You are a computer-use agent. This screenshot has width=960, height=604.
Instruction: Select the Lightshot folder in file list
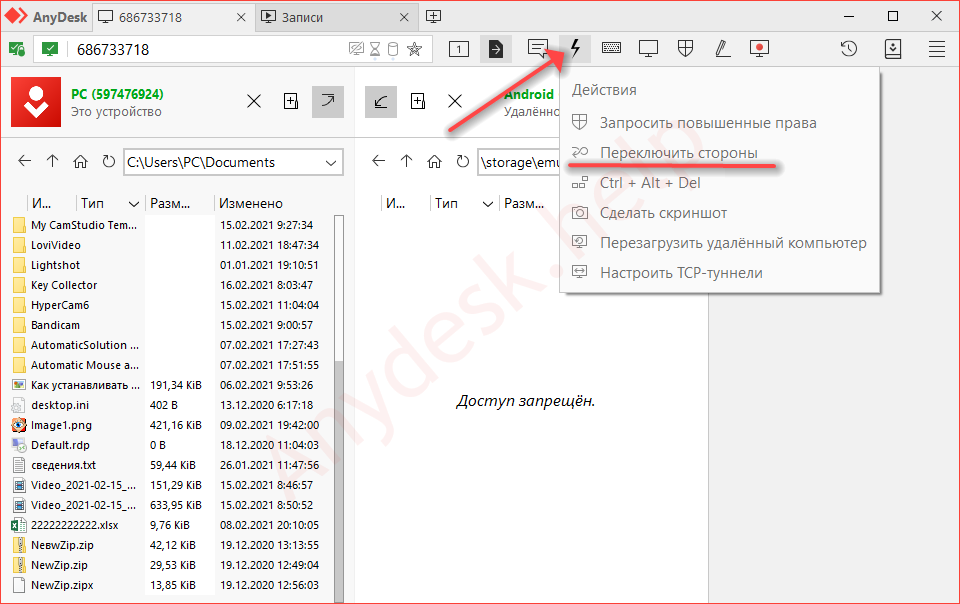56,265
